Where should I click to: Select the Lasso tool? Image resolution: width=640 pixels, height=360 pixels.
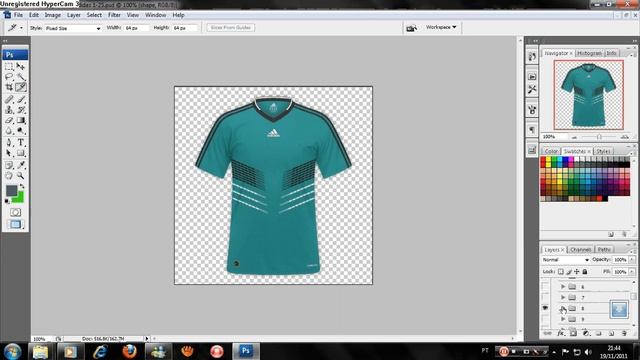(9, 77)
